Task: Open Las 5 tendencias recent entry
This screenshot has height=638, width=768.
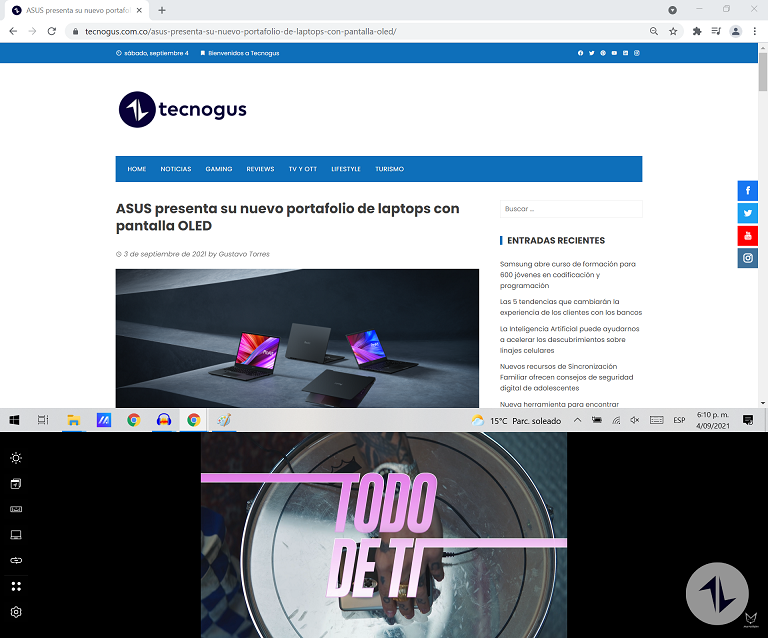Action: 571,307
